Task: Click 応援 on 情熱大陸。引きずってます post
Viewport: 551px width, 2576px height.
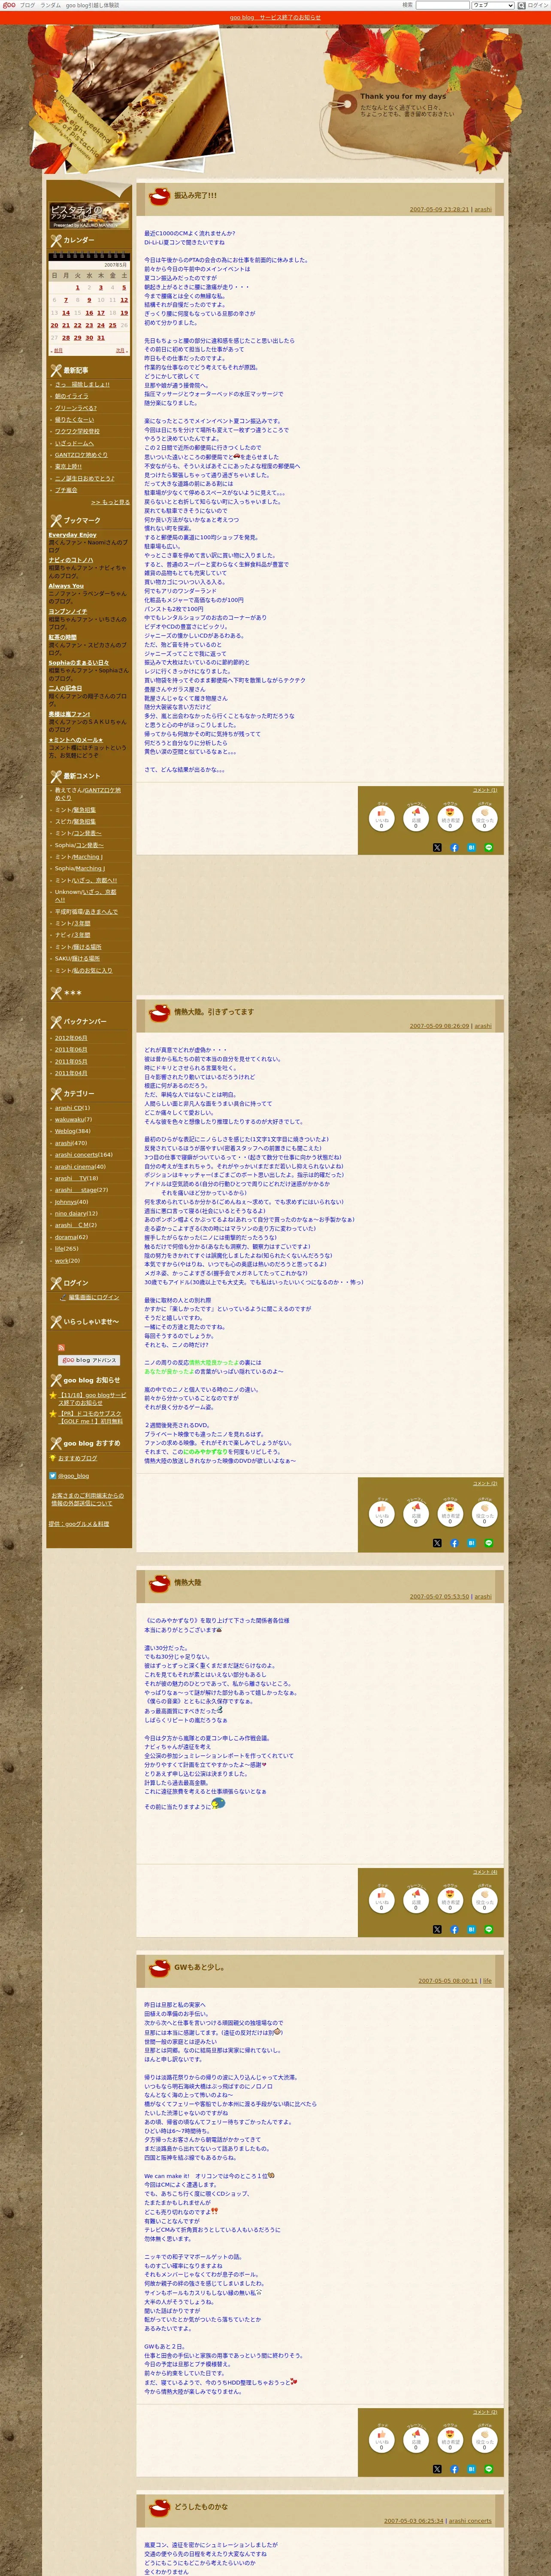Action: coord(416,1513)
